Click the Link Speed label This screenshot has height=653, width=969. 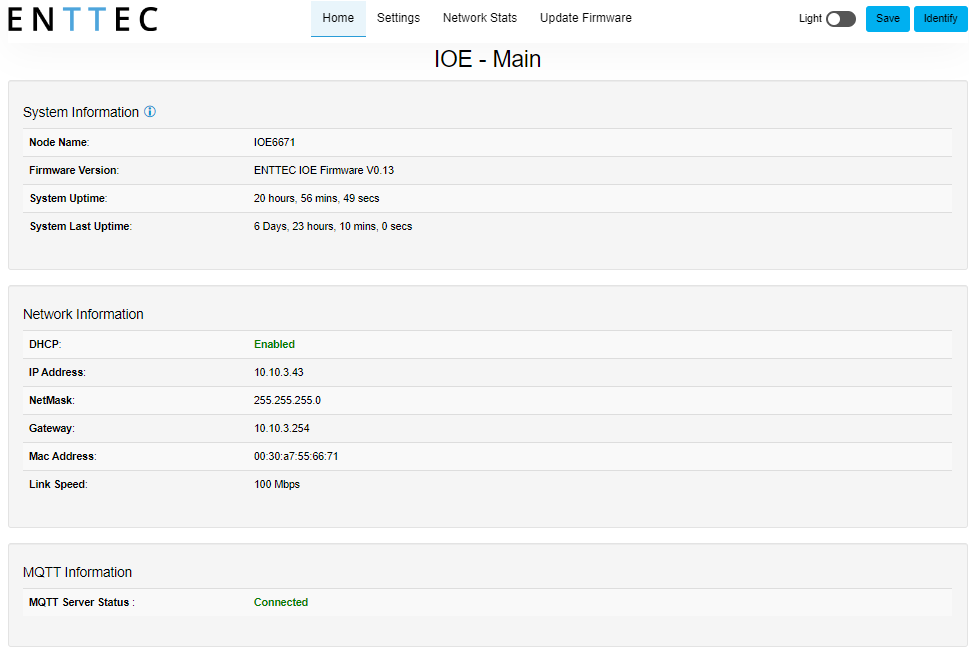coord(58,484)
